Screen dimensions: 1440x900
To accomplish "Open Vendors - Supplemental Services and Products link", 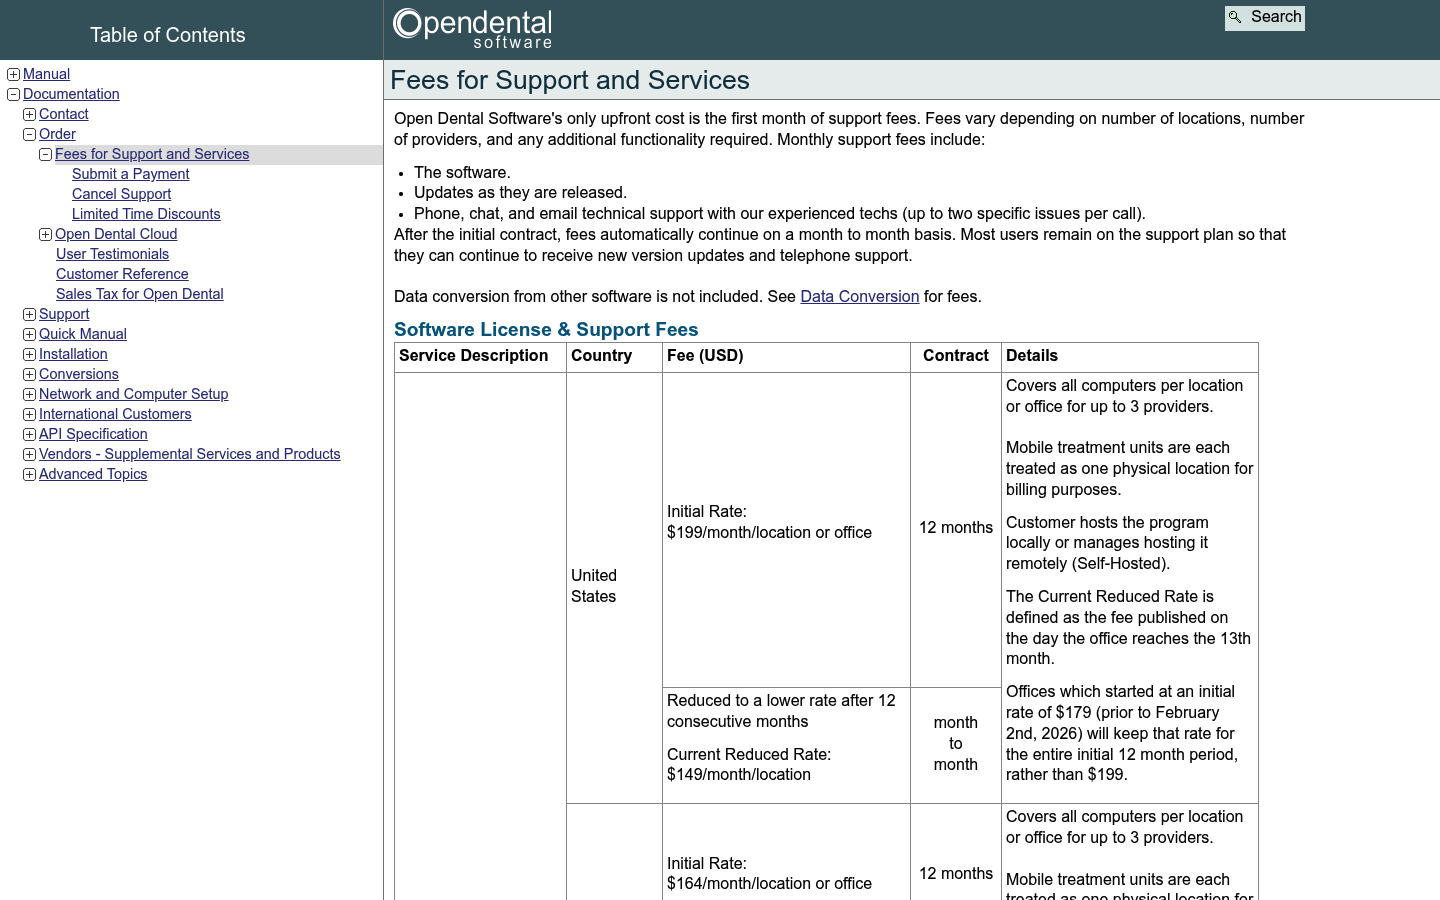I will [190, 454].
